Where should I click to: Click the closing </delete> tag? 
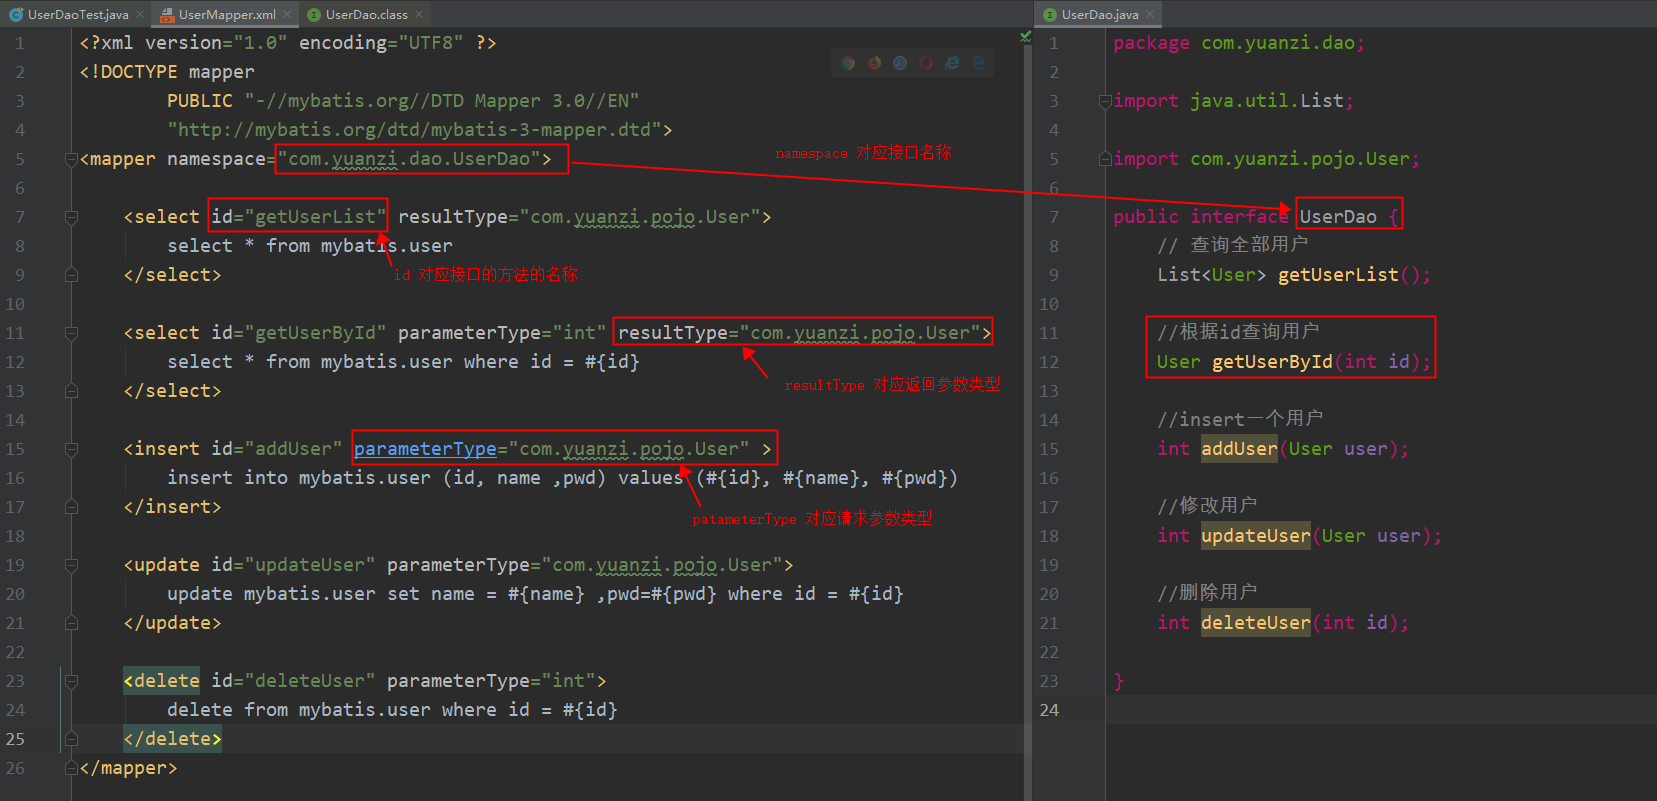tap(172, 739)
